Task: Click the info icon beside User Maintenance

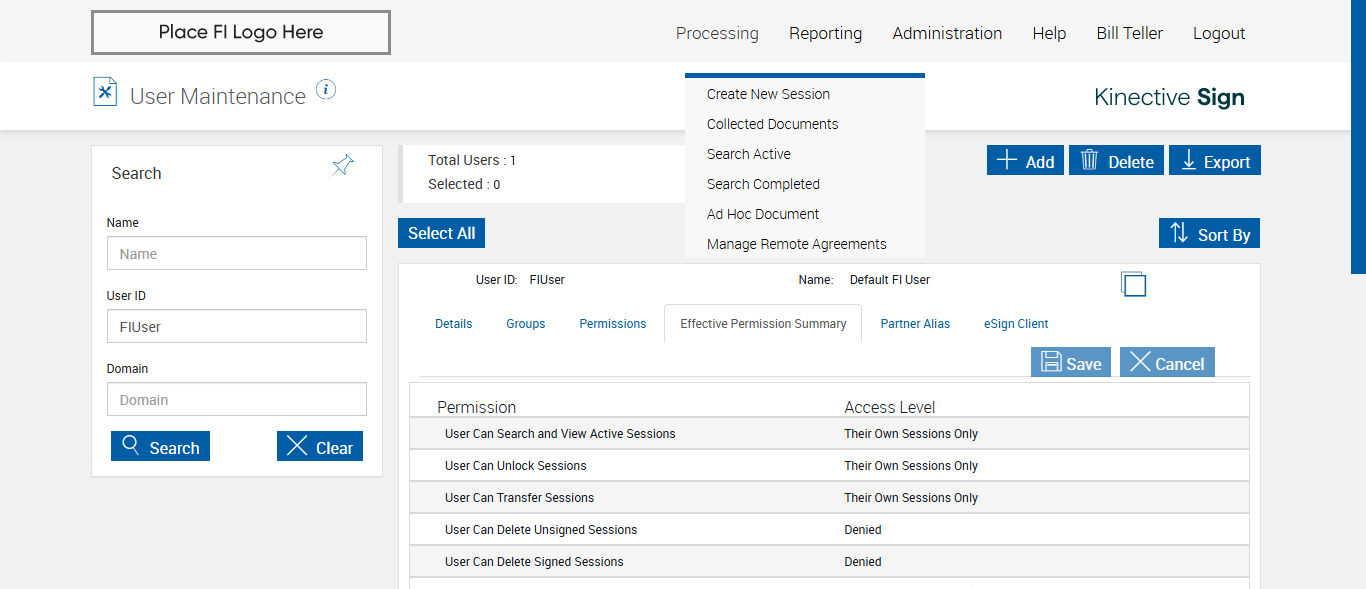Action: point(326,90)
